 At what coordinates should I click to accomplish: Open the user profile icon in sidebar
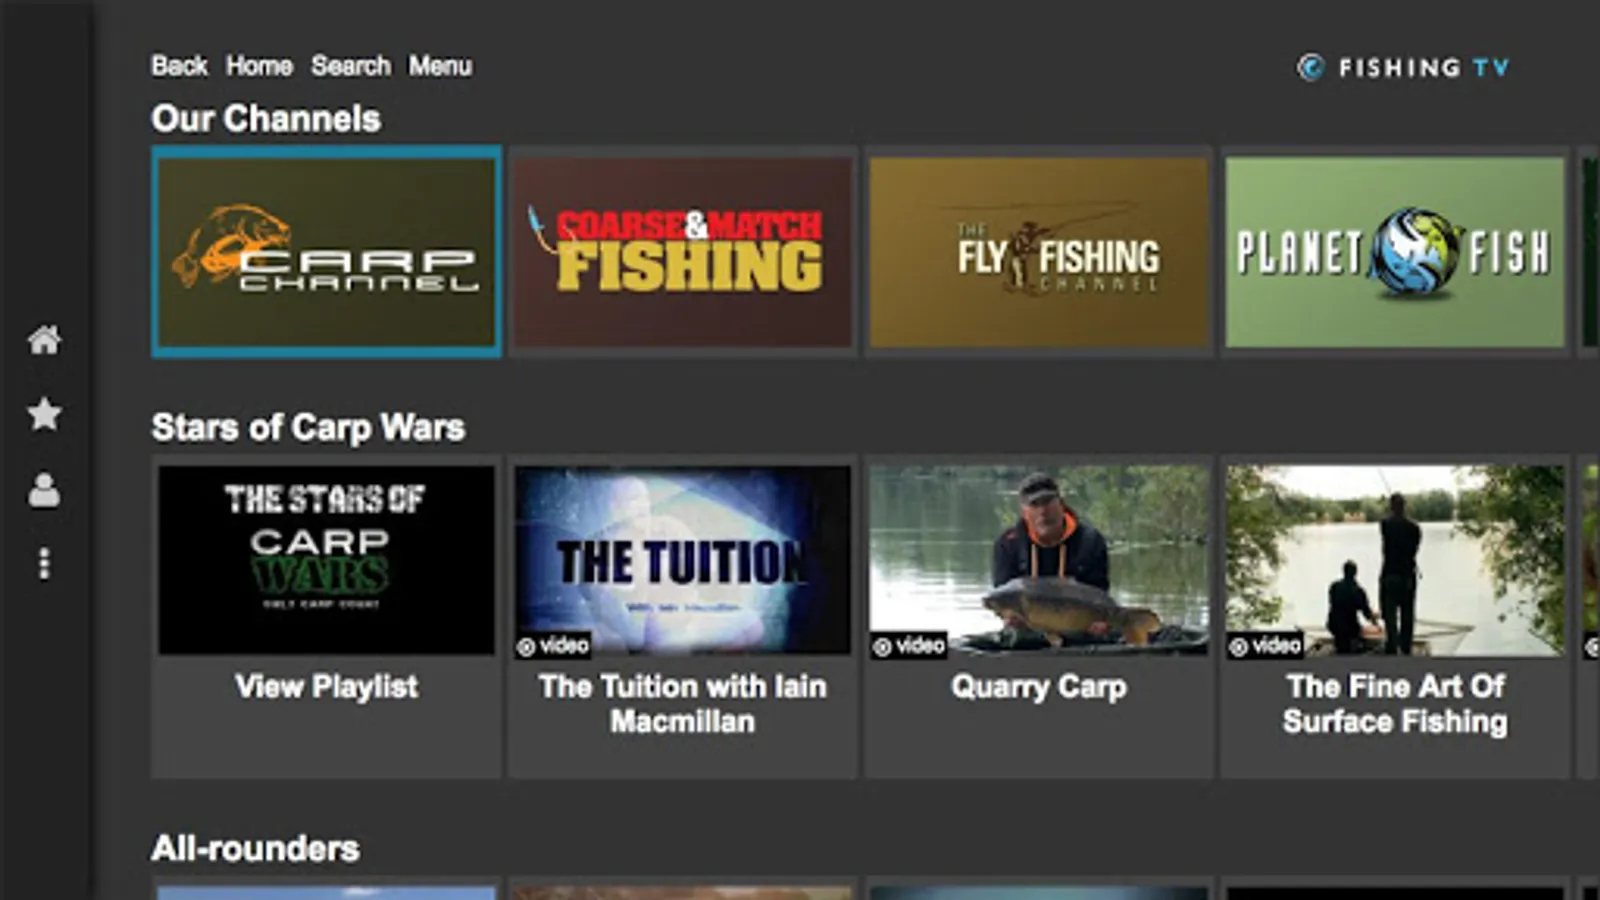[x=44, y=490]
